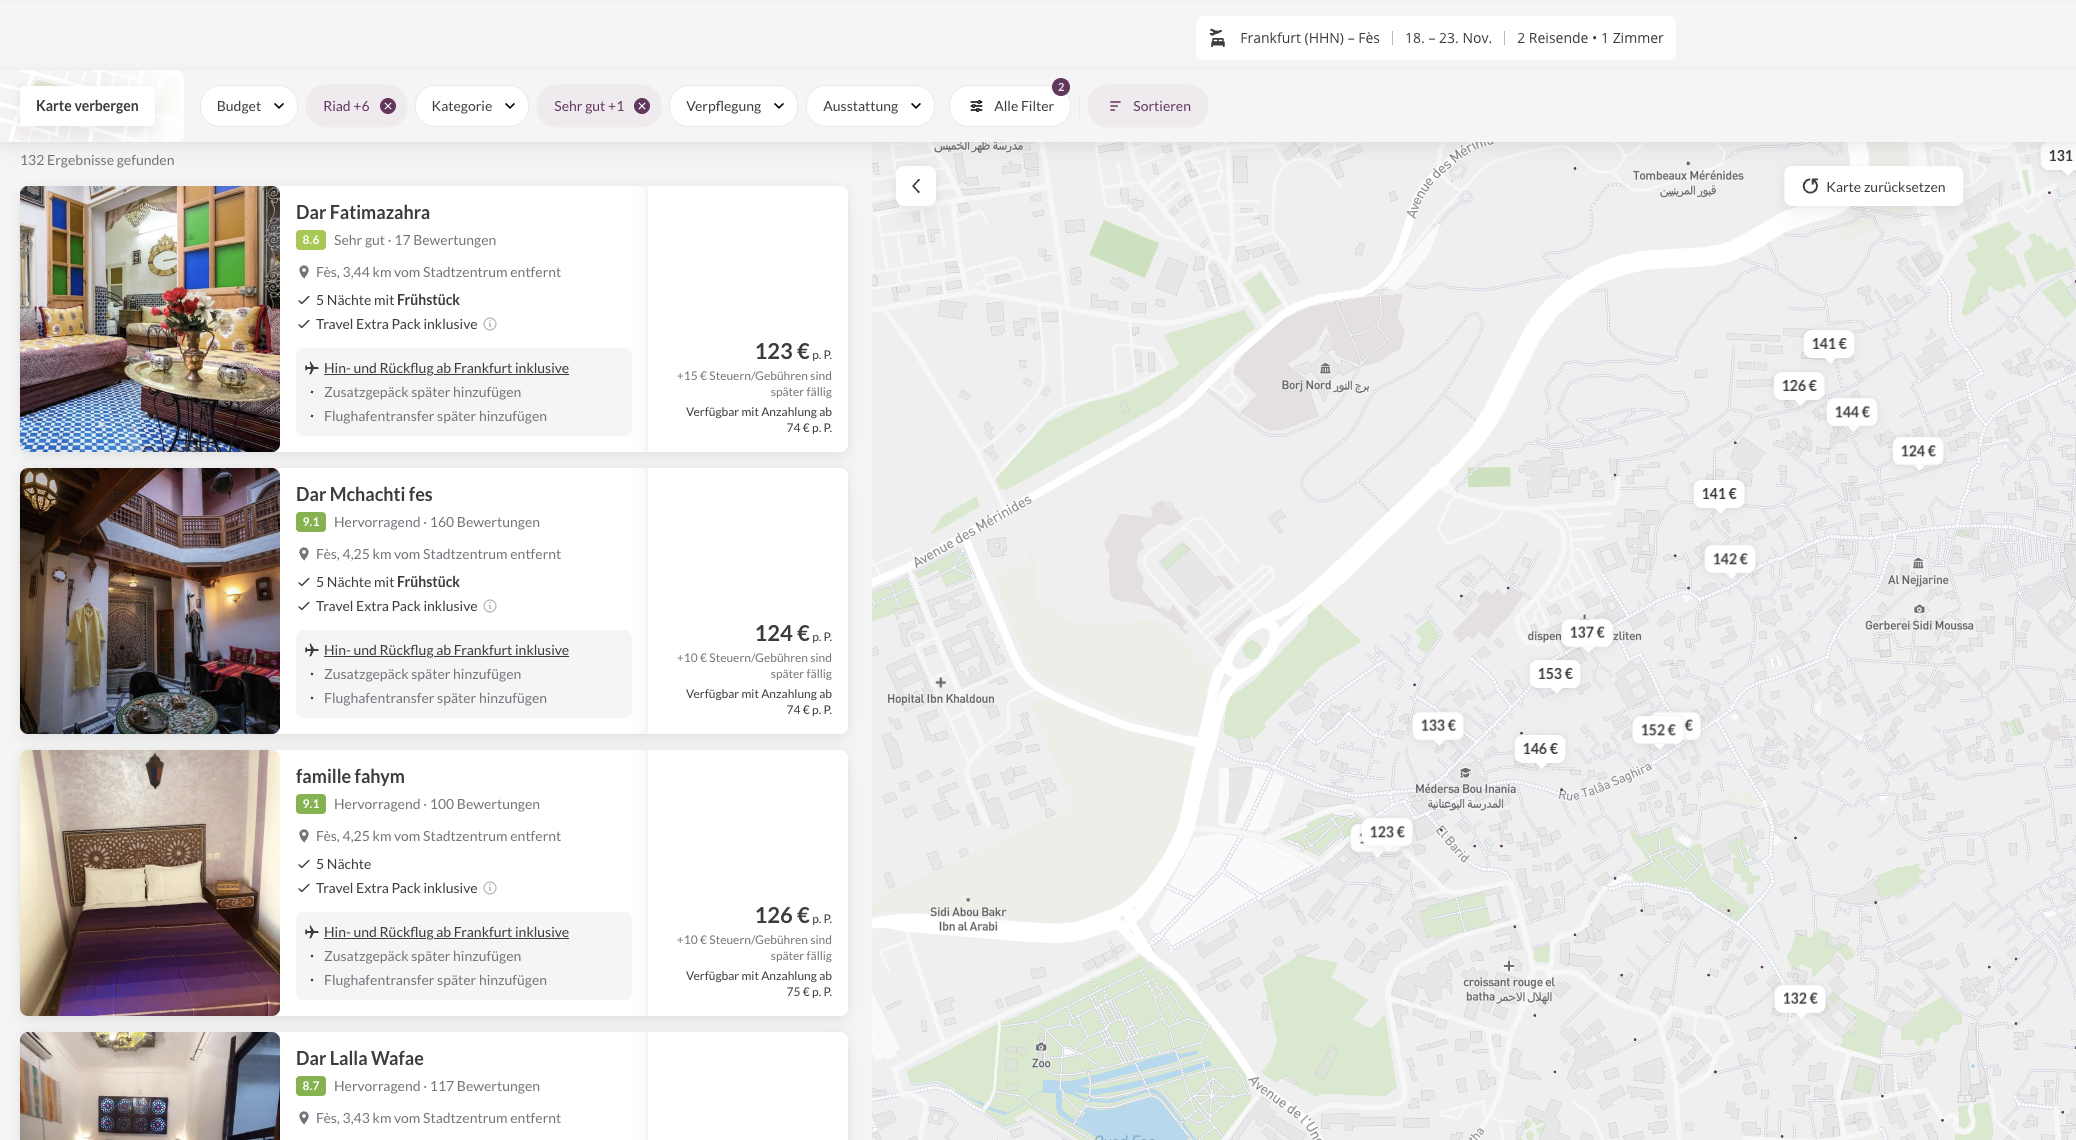Click the flight and hotel icon in search bar
2076x1140 pixels.
coord(1217,38)
